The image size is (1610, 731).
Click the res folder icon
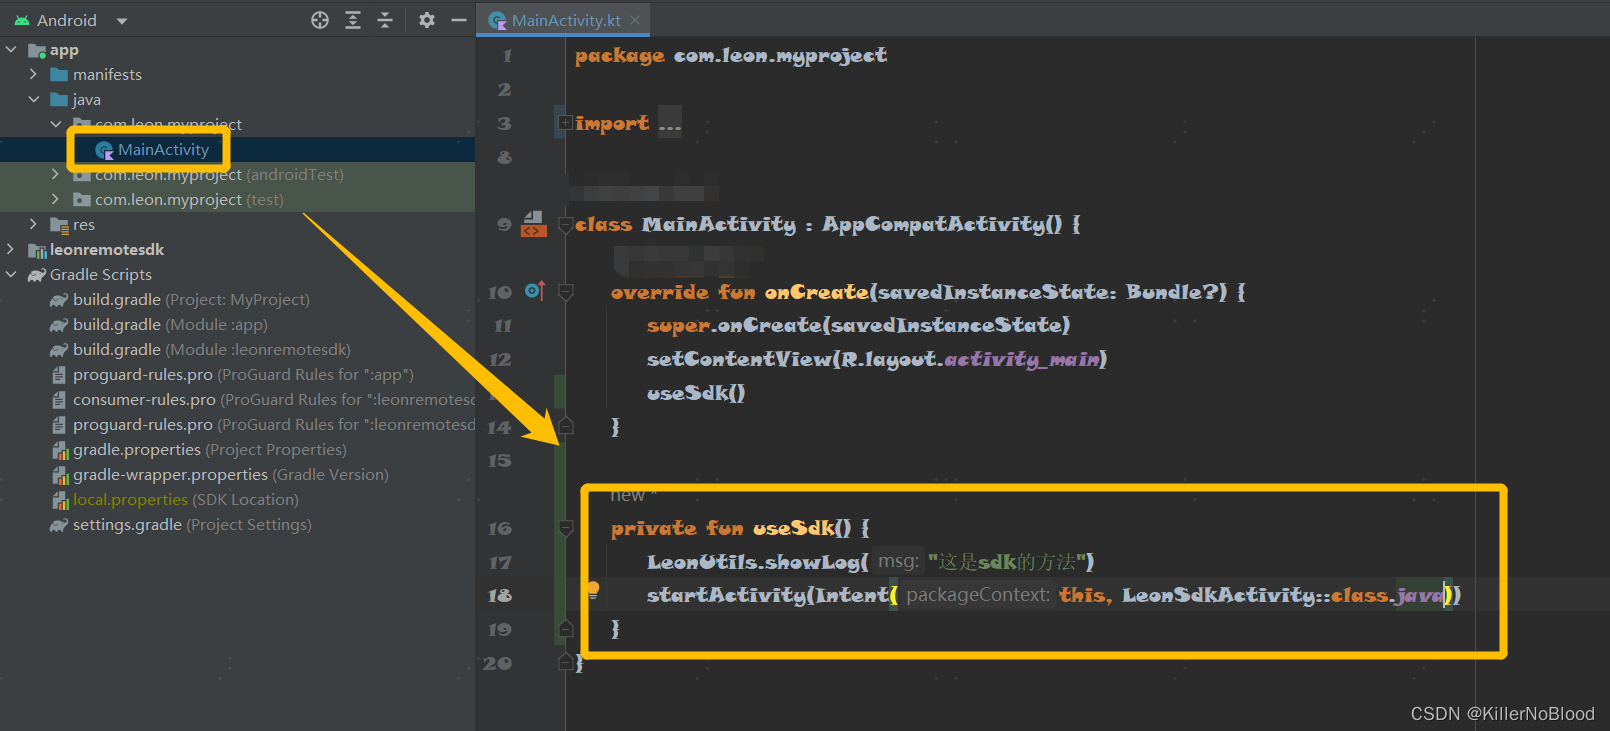59,224
